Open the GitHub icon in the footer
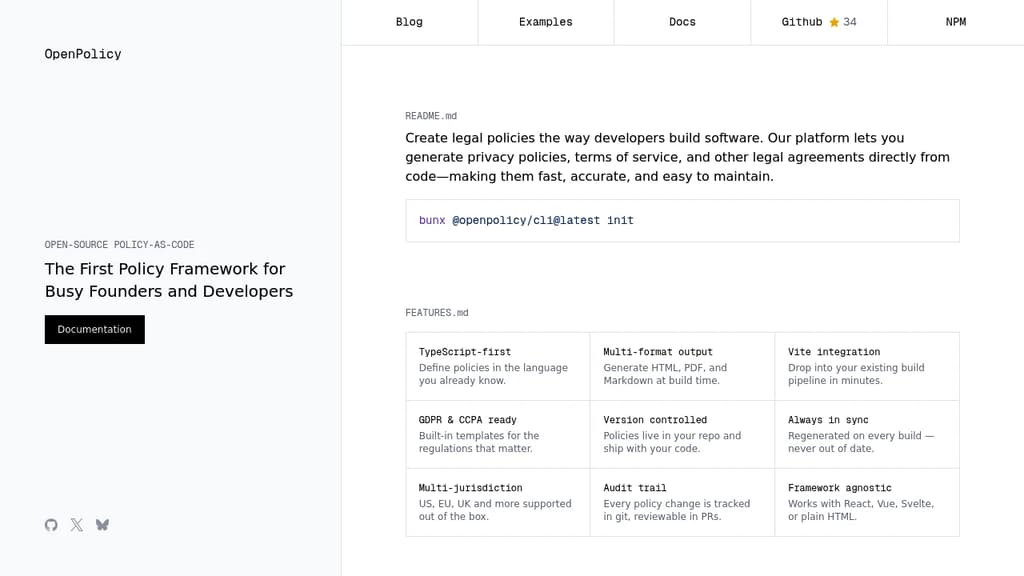The height and width of the screenshot is (576, 1024). coord(51,525)
